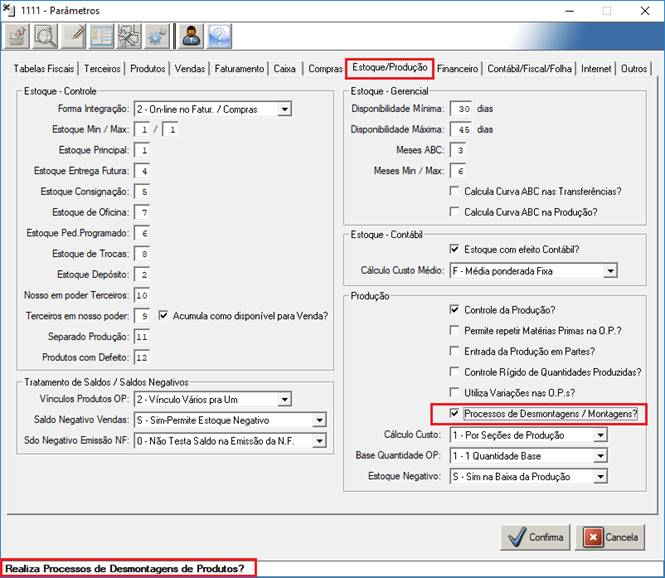Open the Financeiro tab
This screenshot has width=665, height=578.
click(458, 69)
